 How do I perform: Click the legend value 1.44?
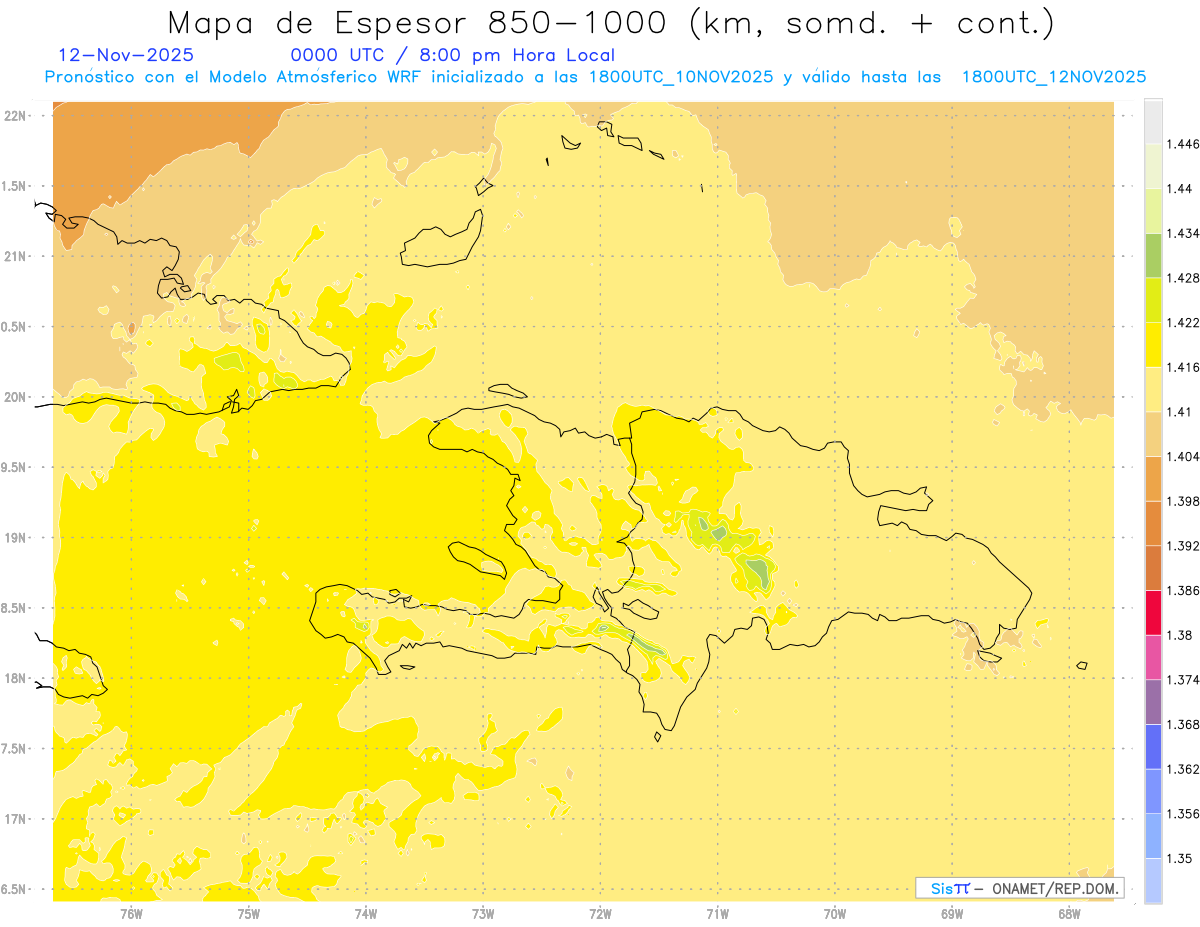pyautogui.click(x=1179, y=189)
